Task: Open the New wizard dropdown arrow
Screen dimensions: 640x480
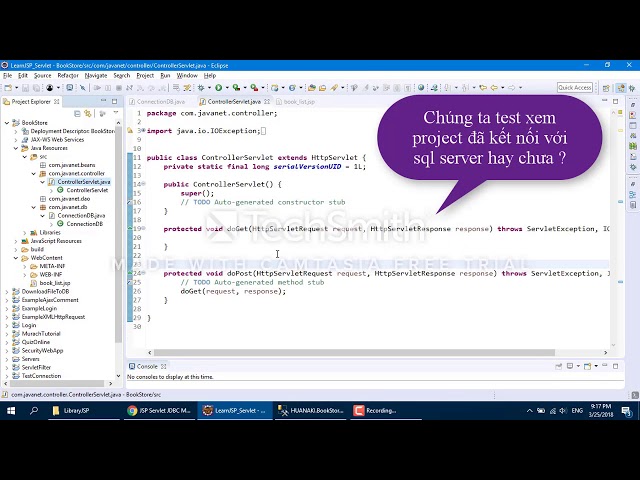Action: pos(16,88)
